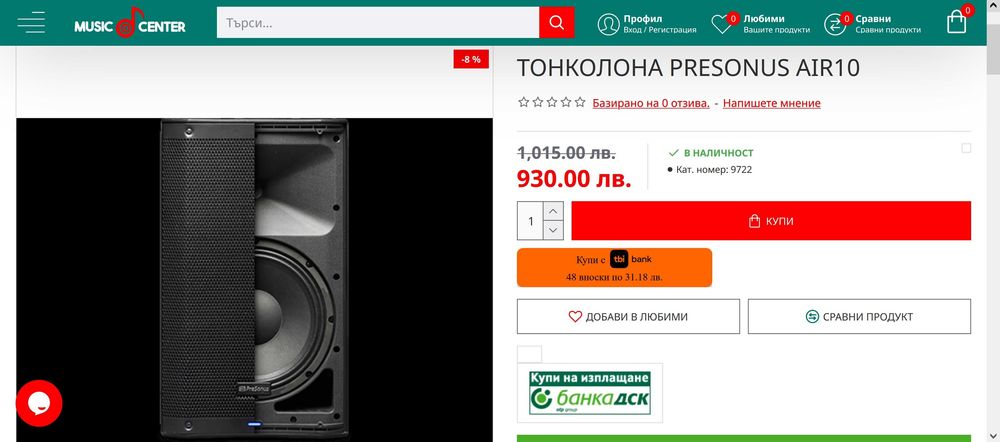Viewport: 1000px width, 442px height.
Task: Open the red chat bubble widget
Action: pyautogui.click(x=39, y=403)
